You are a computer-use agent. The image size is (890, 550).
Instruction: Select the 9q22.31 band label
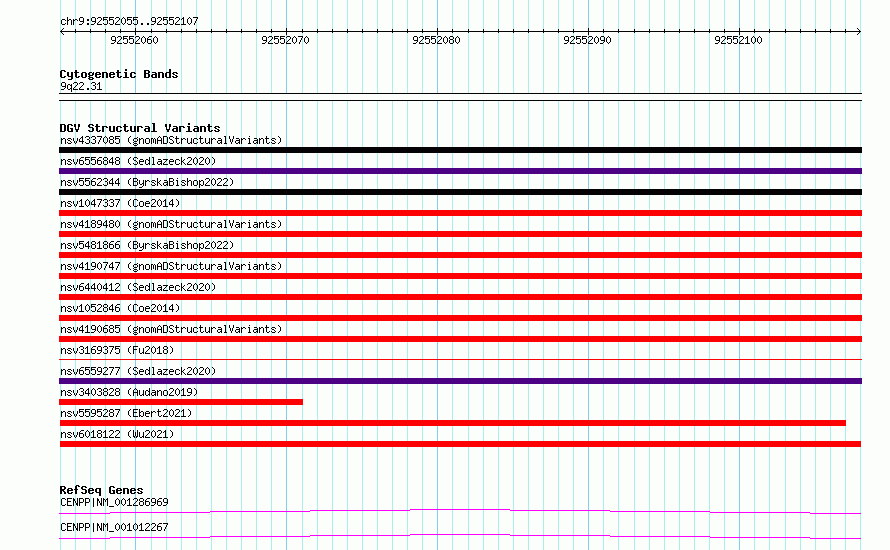[81, 86]
